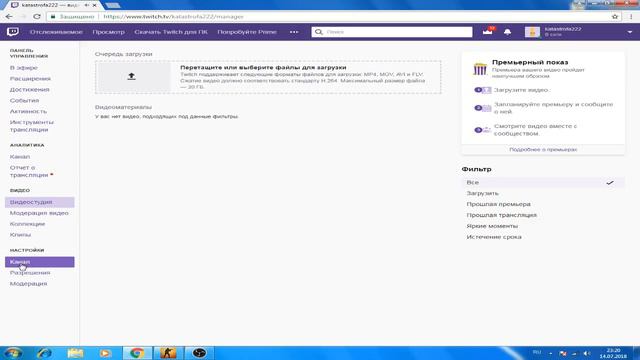Open Канал under Настройки section
The width and height of the screenshot is (640, 360).
[40, 262]
